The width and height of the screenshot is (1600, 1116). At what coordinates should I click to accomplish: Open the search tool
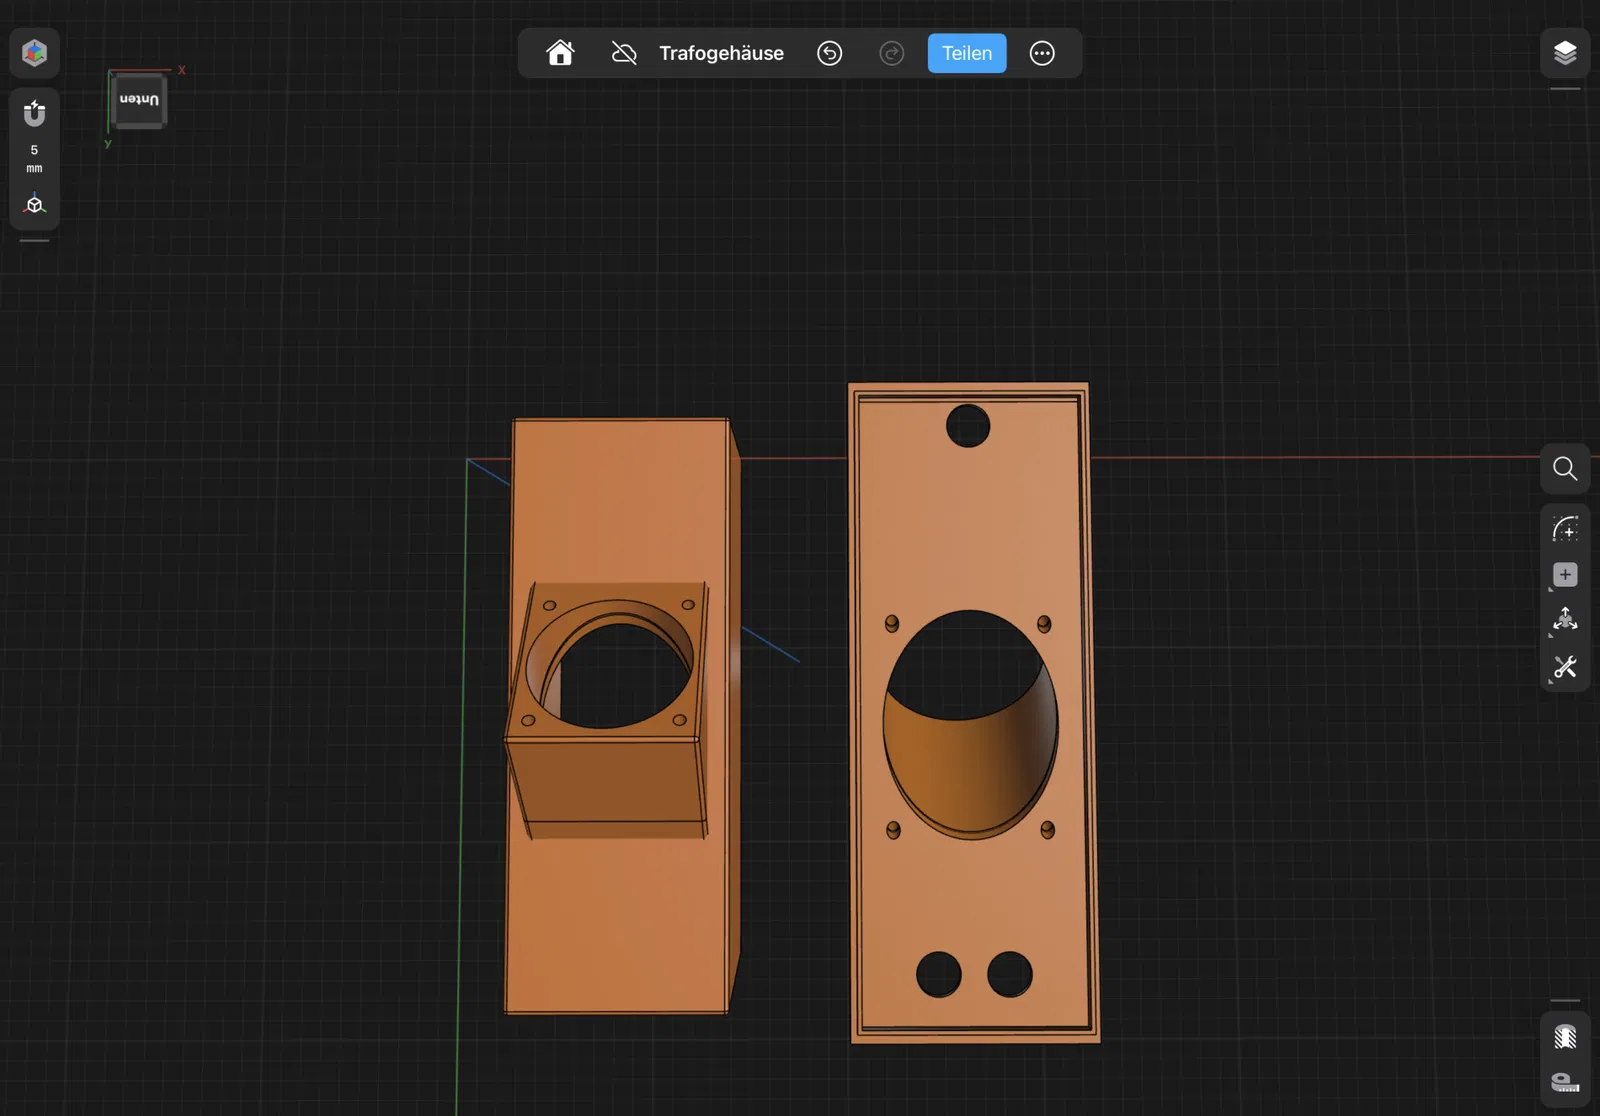coord(1565,468)
